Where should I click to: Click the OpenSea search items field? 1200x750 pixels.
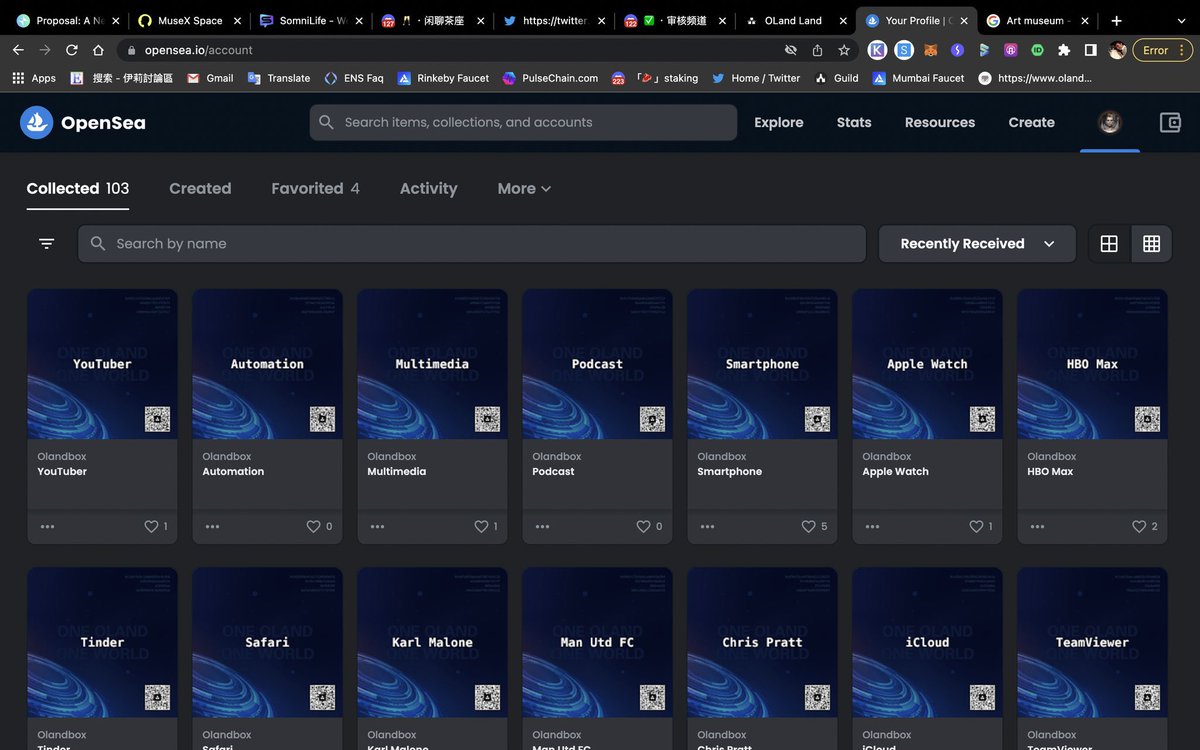(x=523, y=122)
